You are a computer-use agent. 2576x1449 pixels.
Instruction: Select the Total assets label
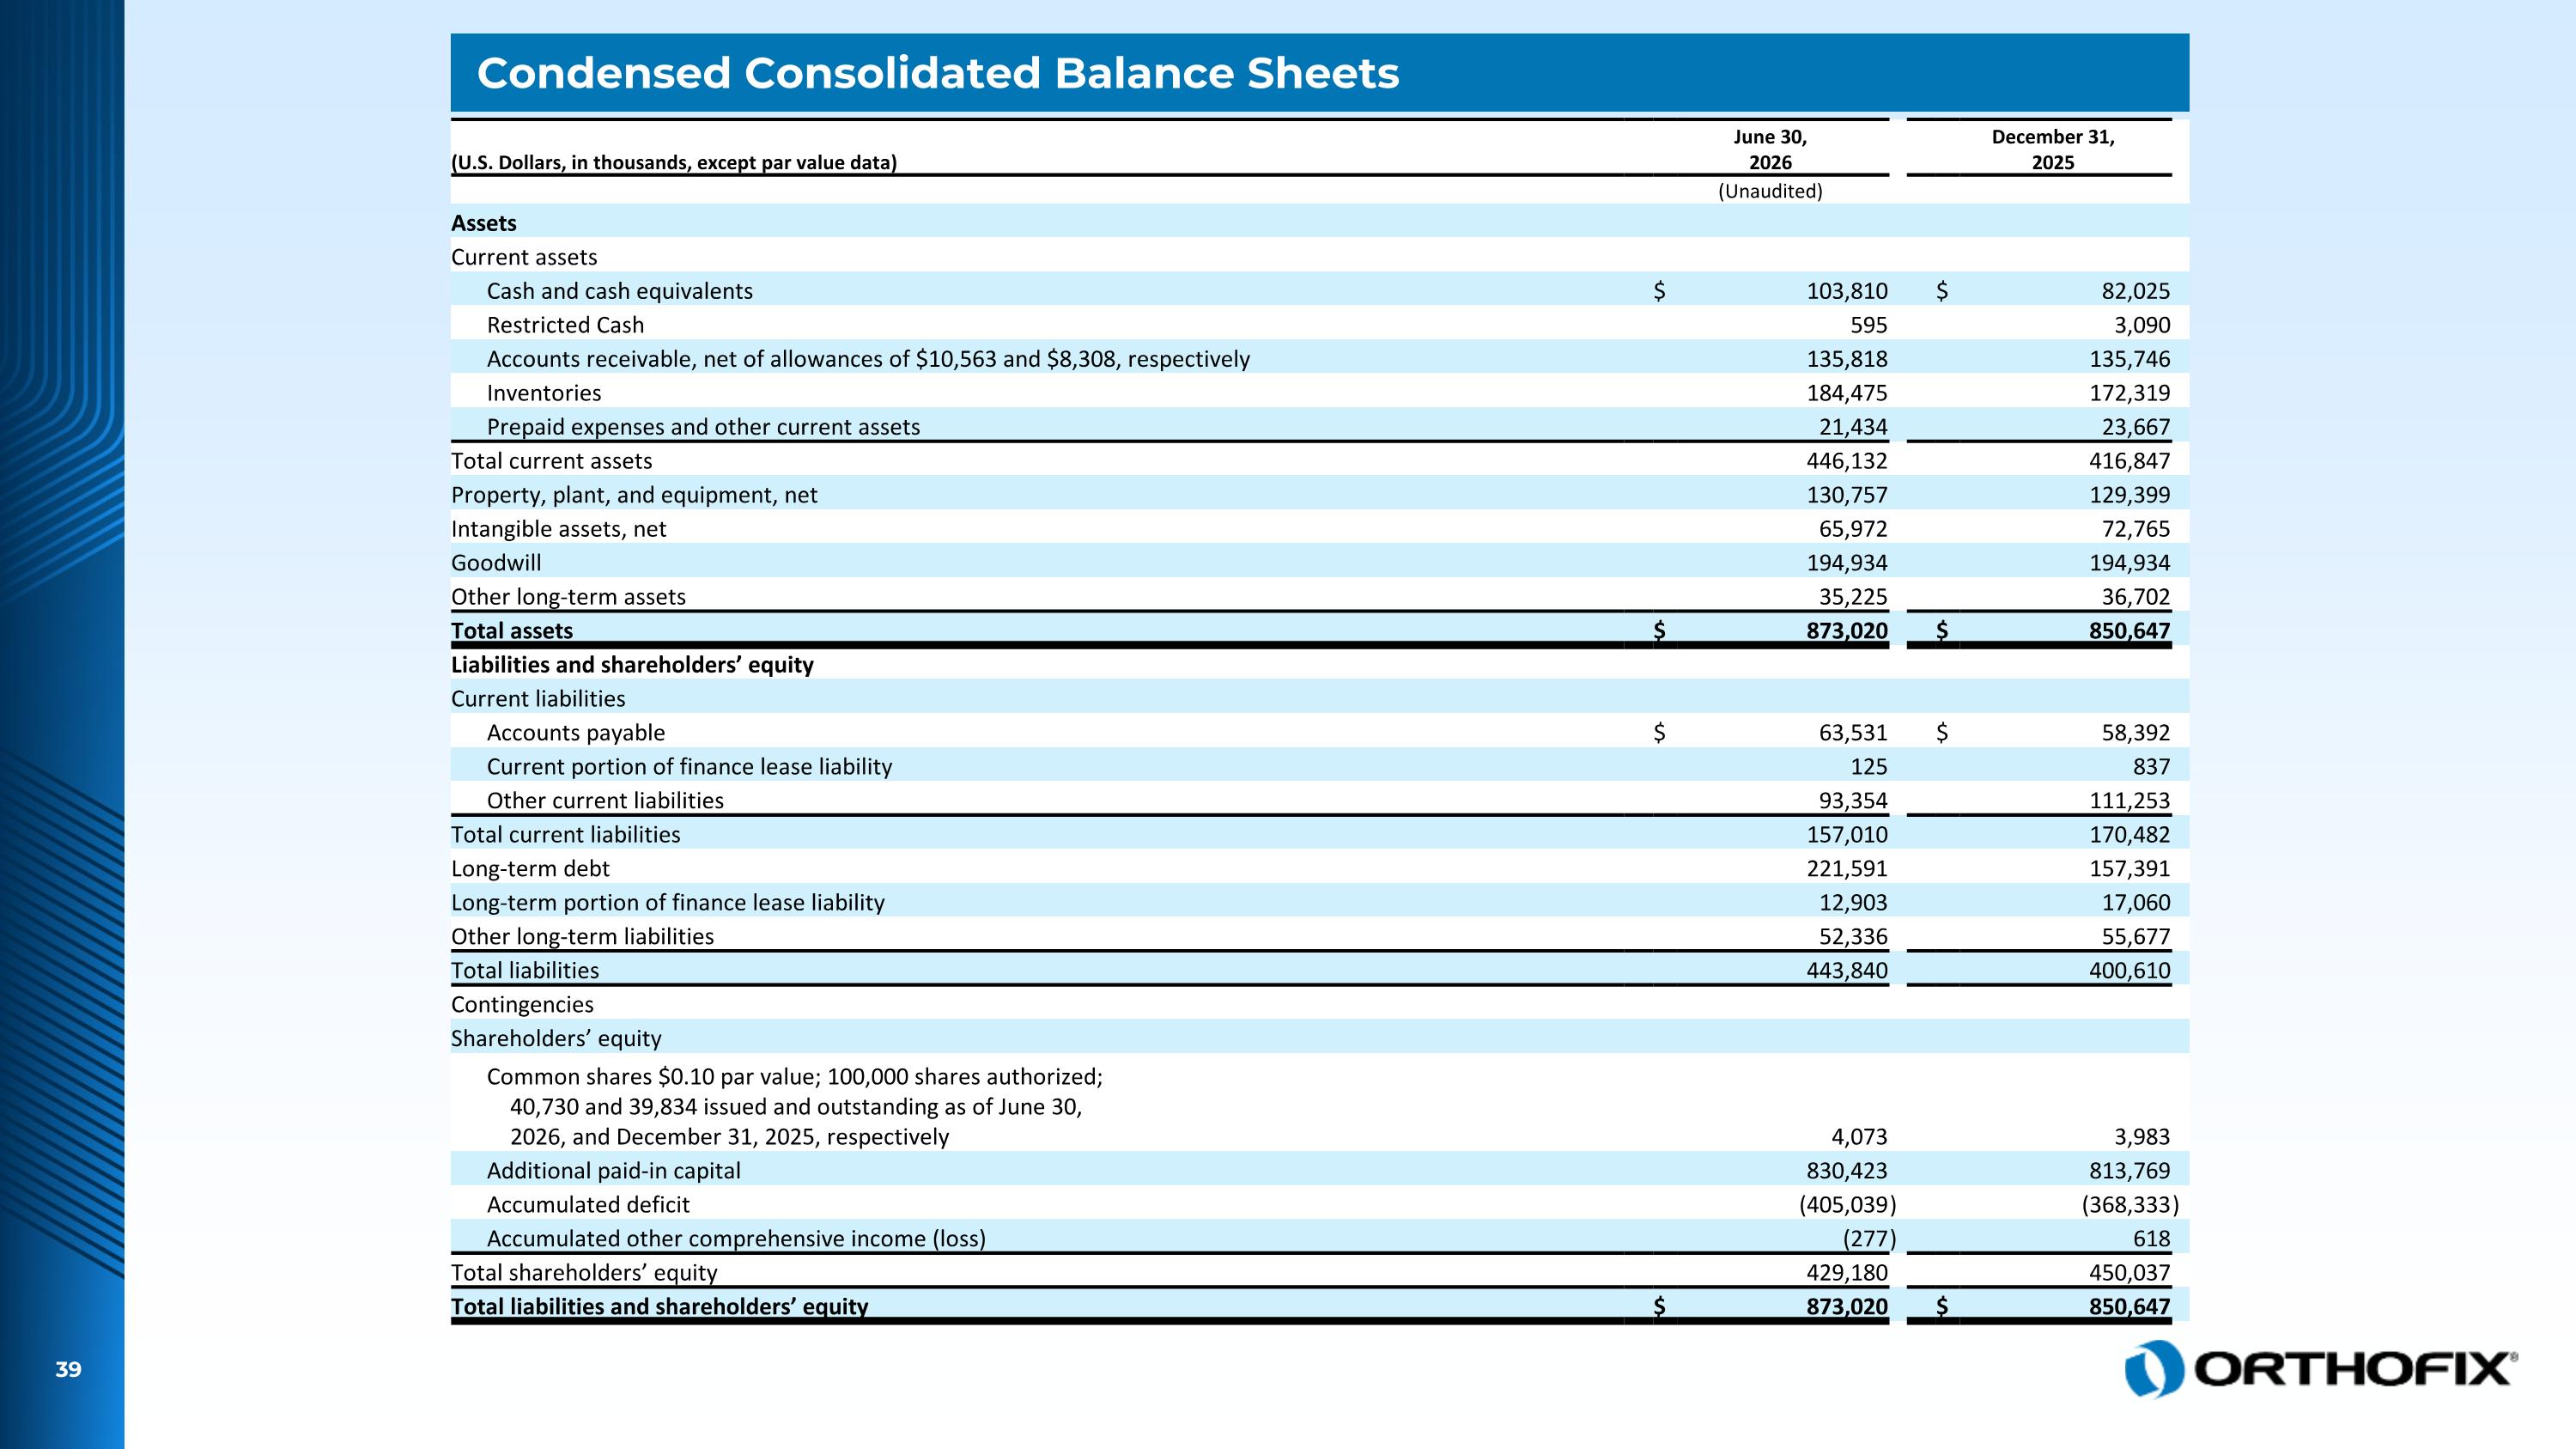(512, 631)
